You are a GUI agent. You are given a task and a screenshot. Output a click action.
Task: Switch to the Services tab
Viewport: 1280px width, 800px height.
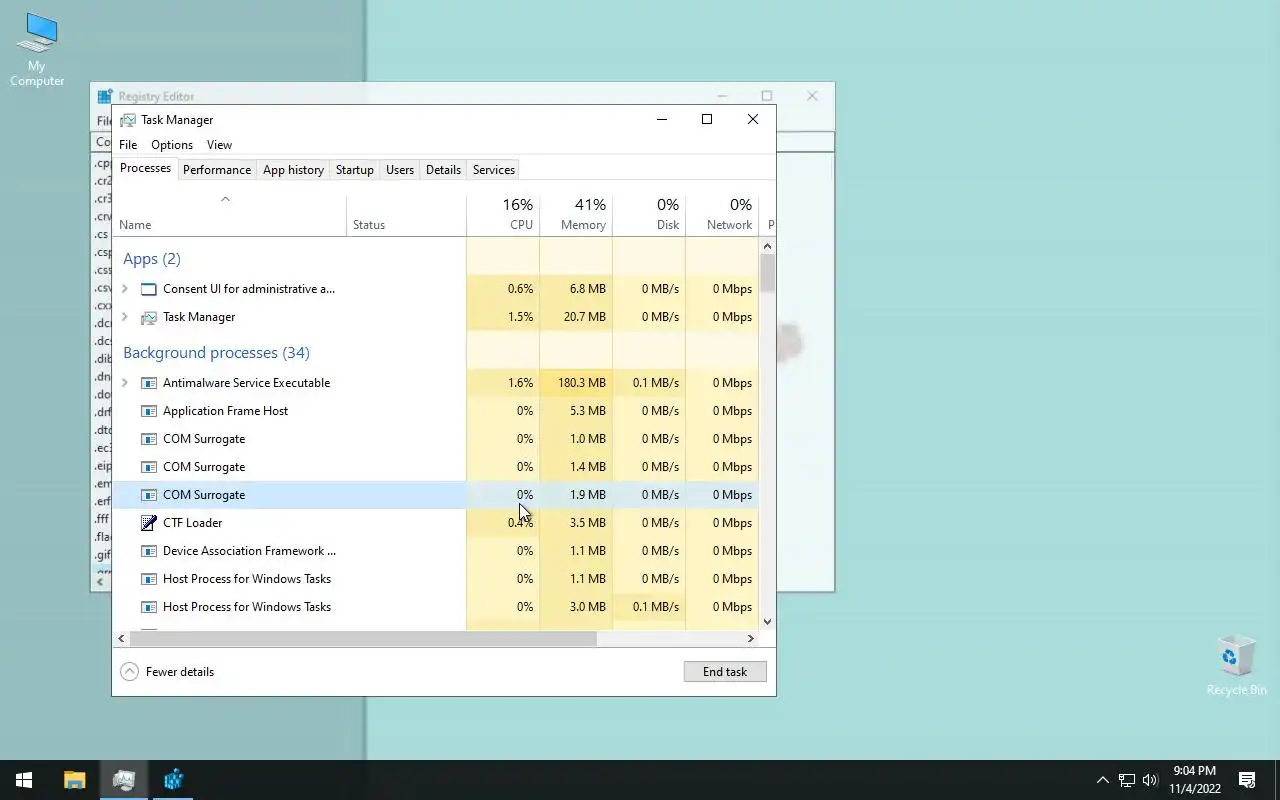click(494, 170)
